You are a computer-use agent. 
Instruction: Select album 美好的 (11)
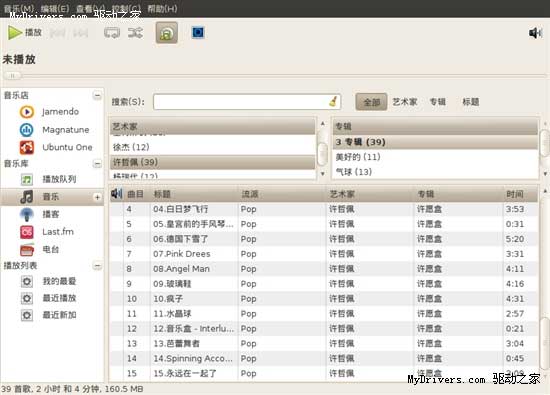click(x=435, y=157)
